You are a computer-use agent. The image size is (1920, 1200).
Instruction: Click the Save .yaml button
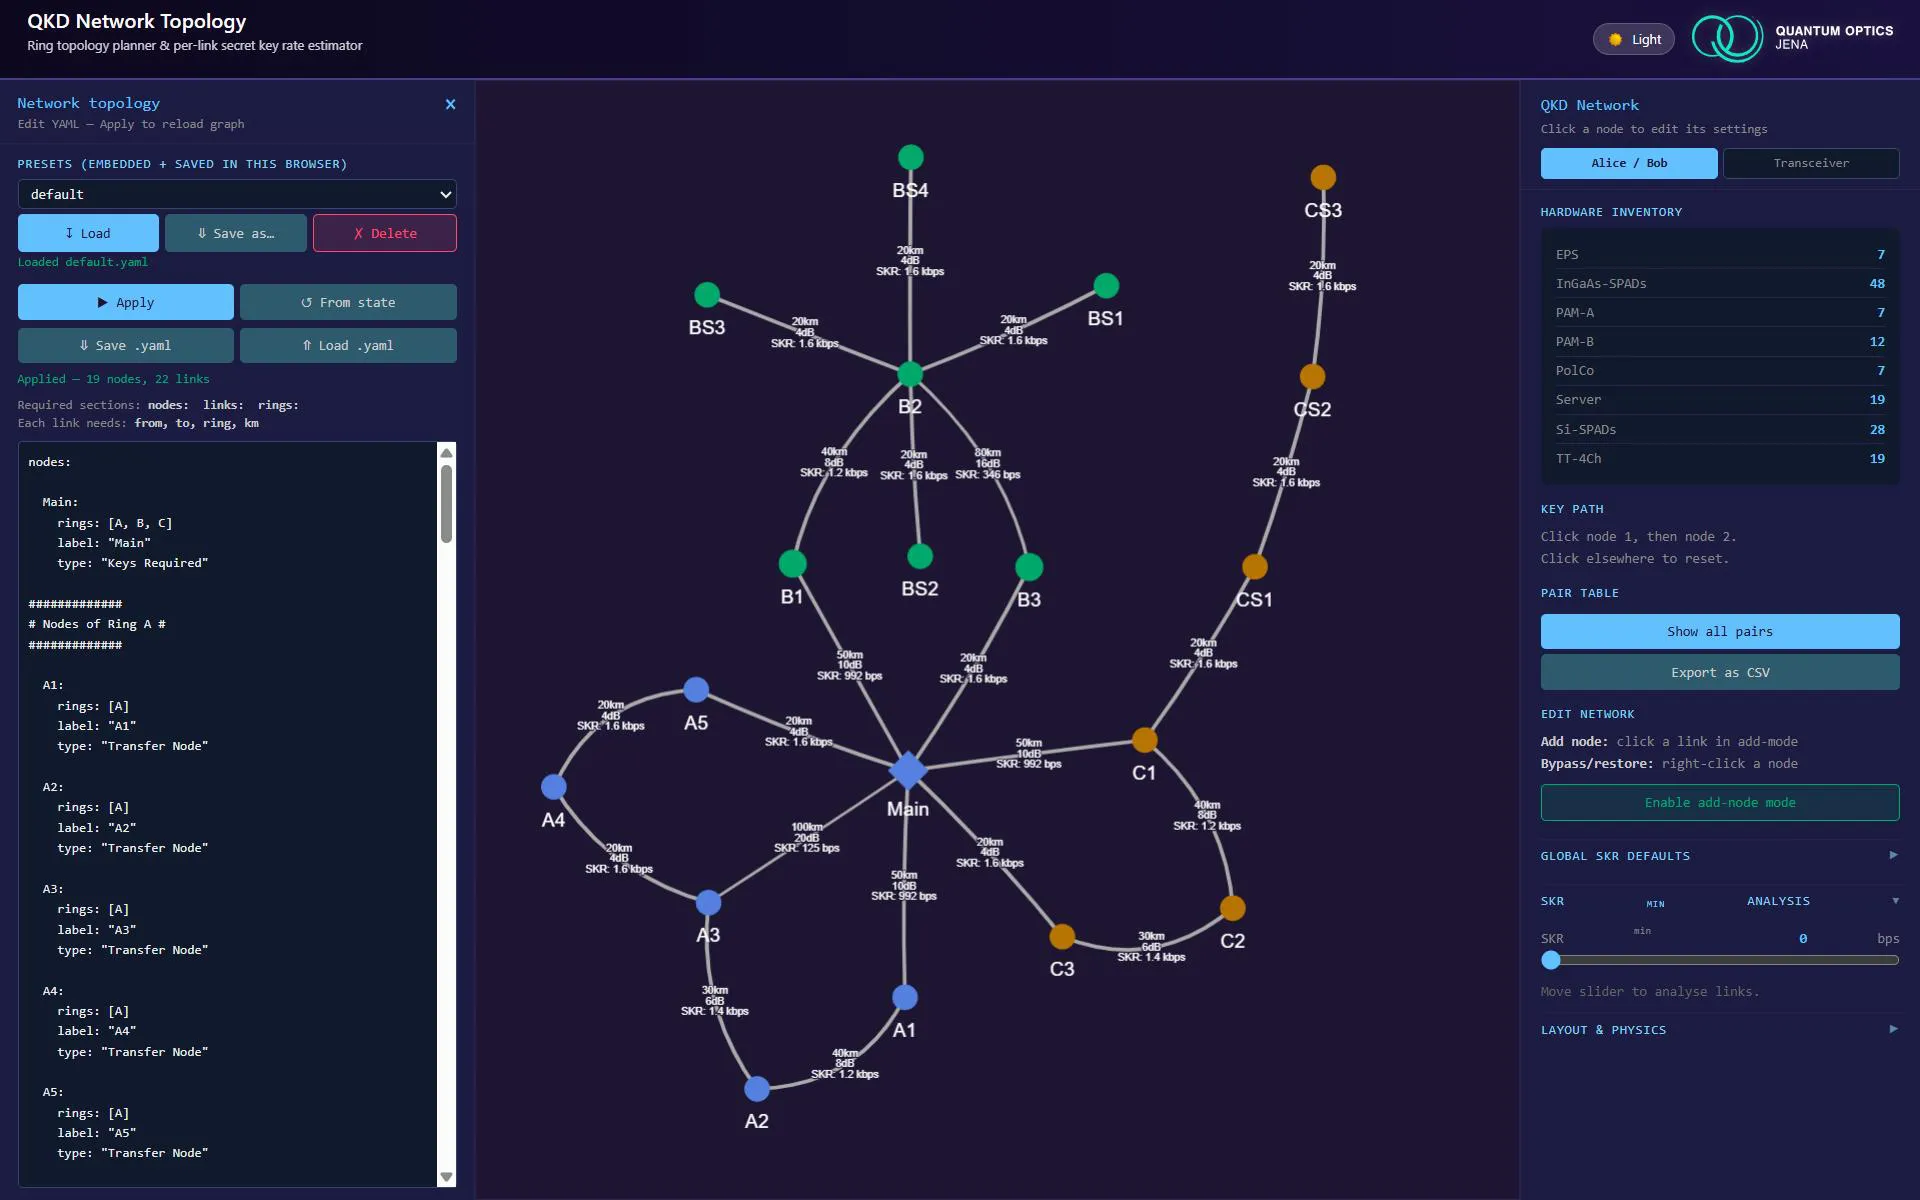pos(126,345)
